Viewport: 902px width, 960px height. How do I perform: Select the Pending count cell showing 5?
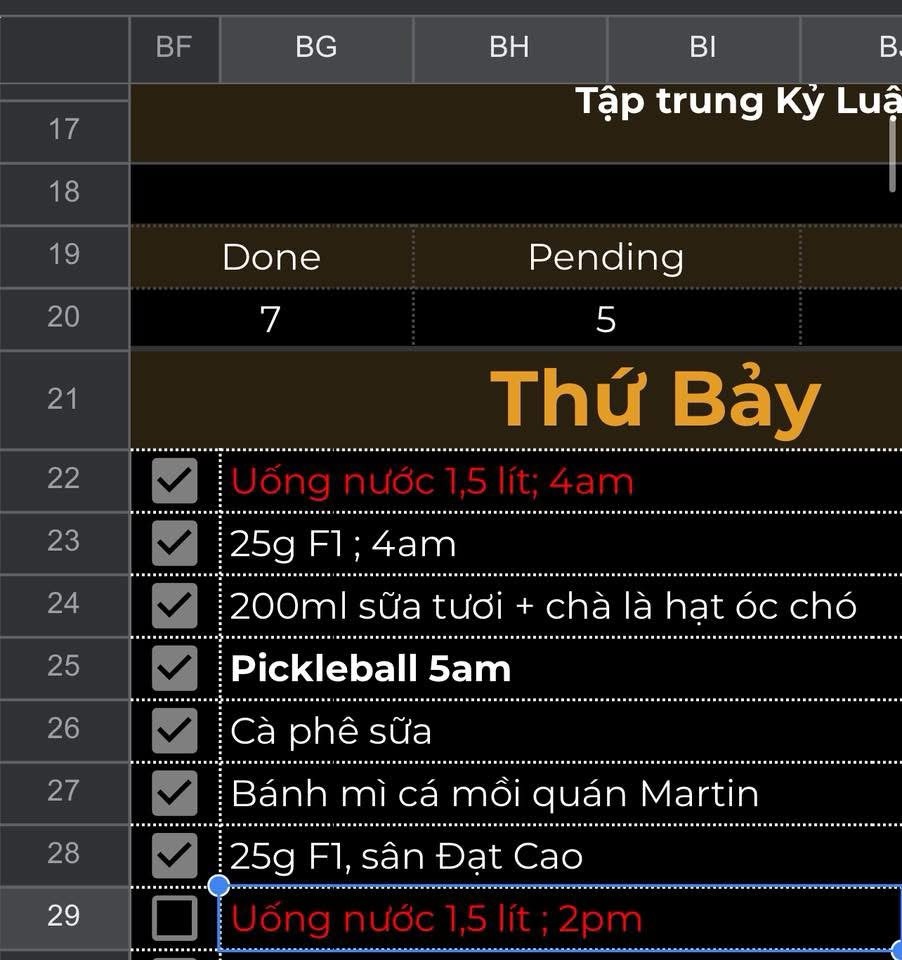606,320
